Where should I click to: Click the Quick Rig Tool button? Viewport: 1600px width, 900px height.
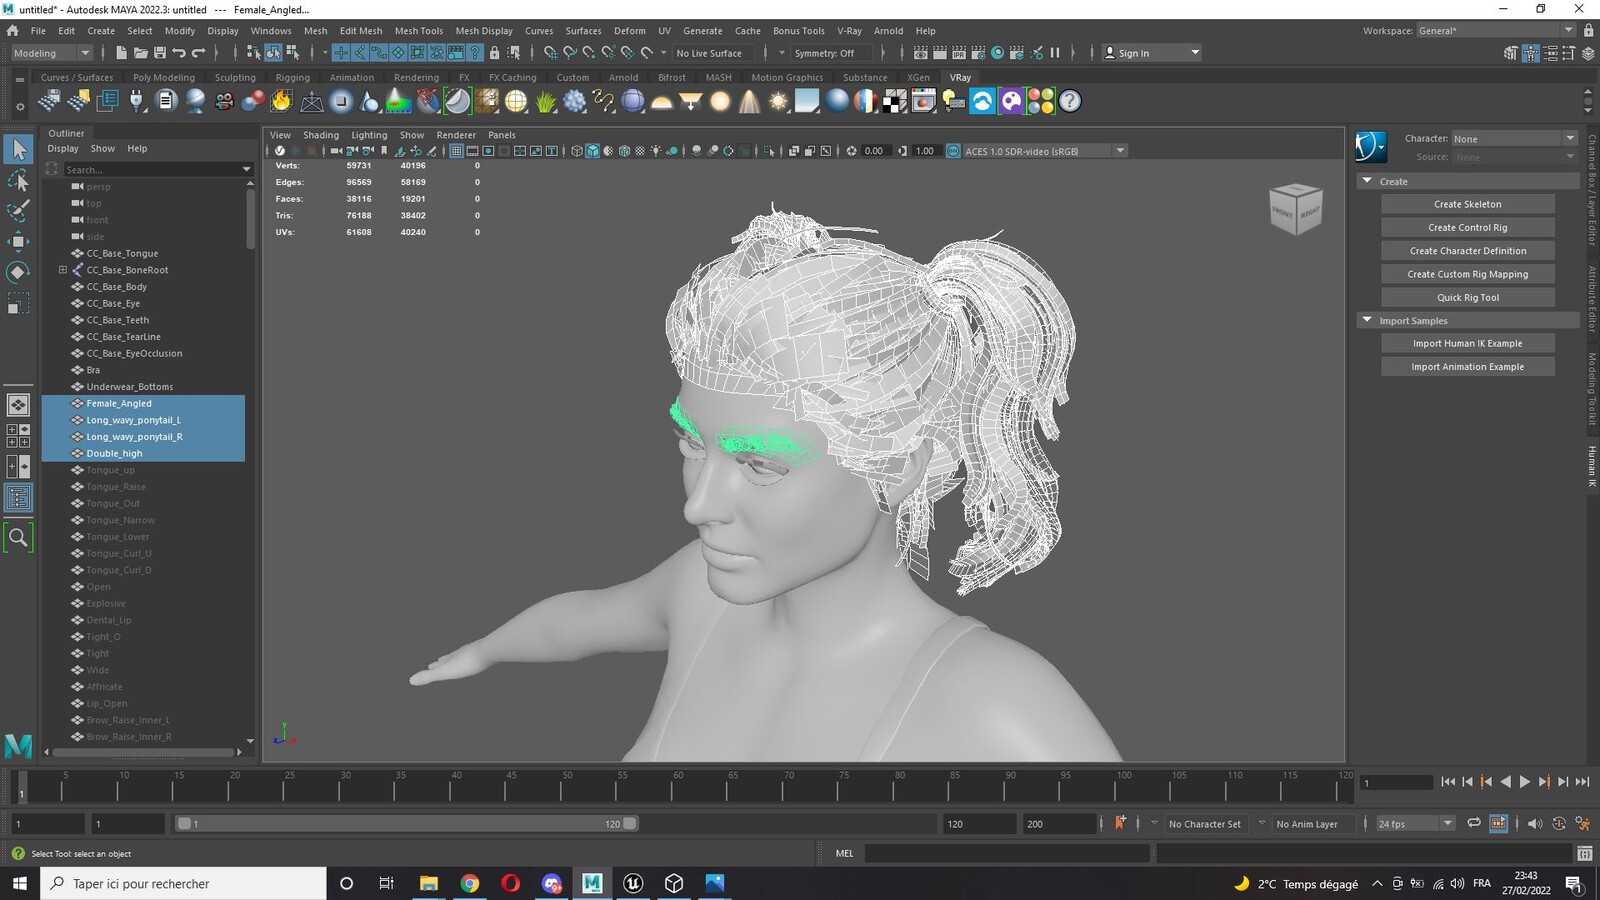pos(1467,297)
